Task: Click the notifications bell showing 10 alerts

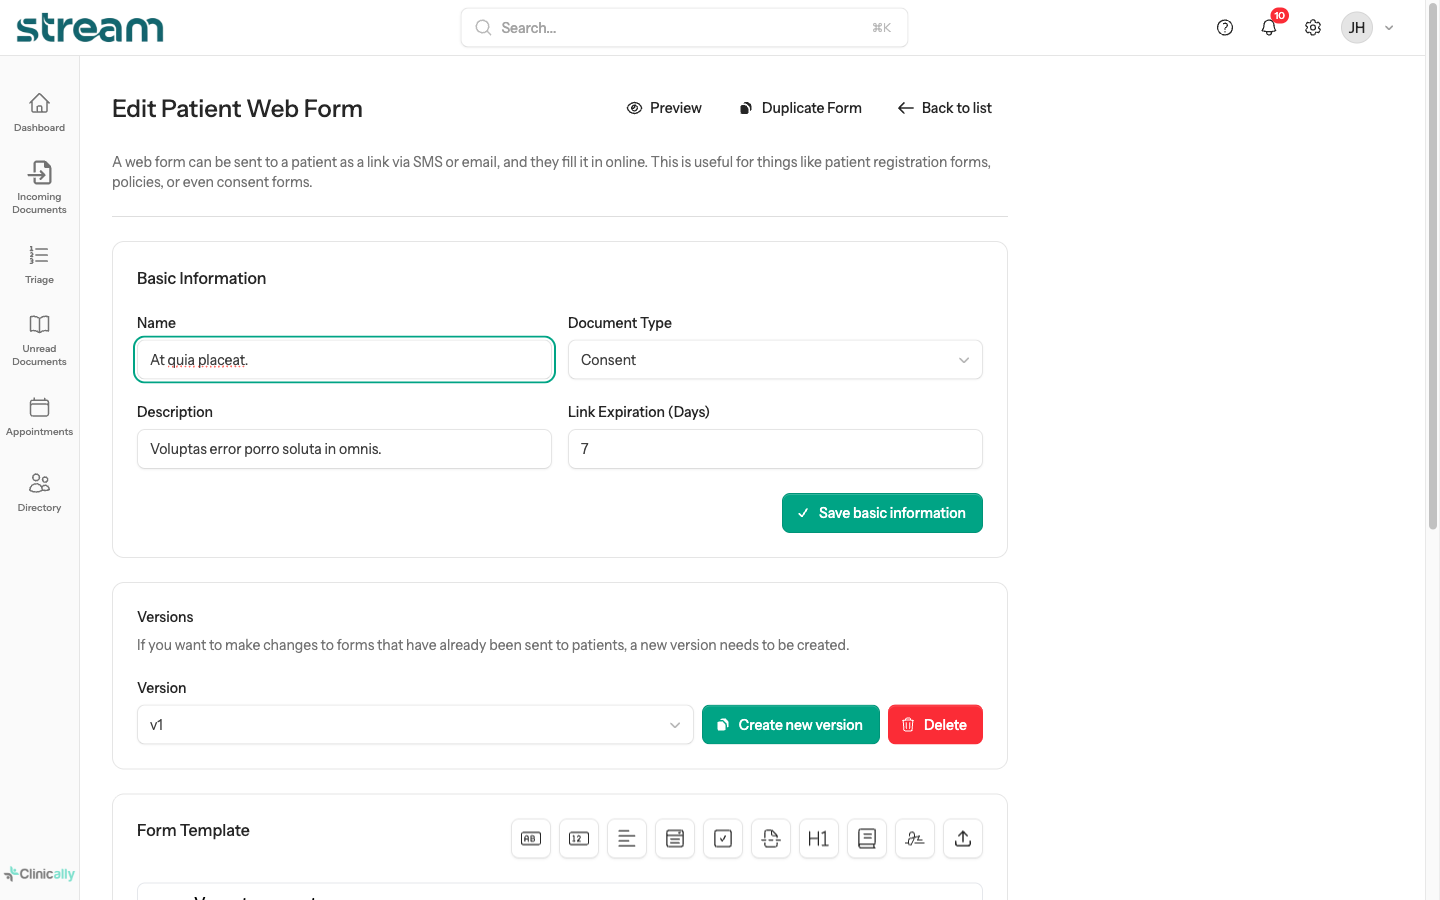Action: tap(1268, 27)
